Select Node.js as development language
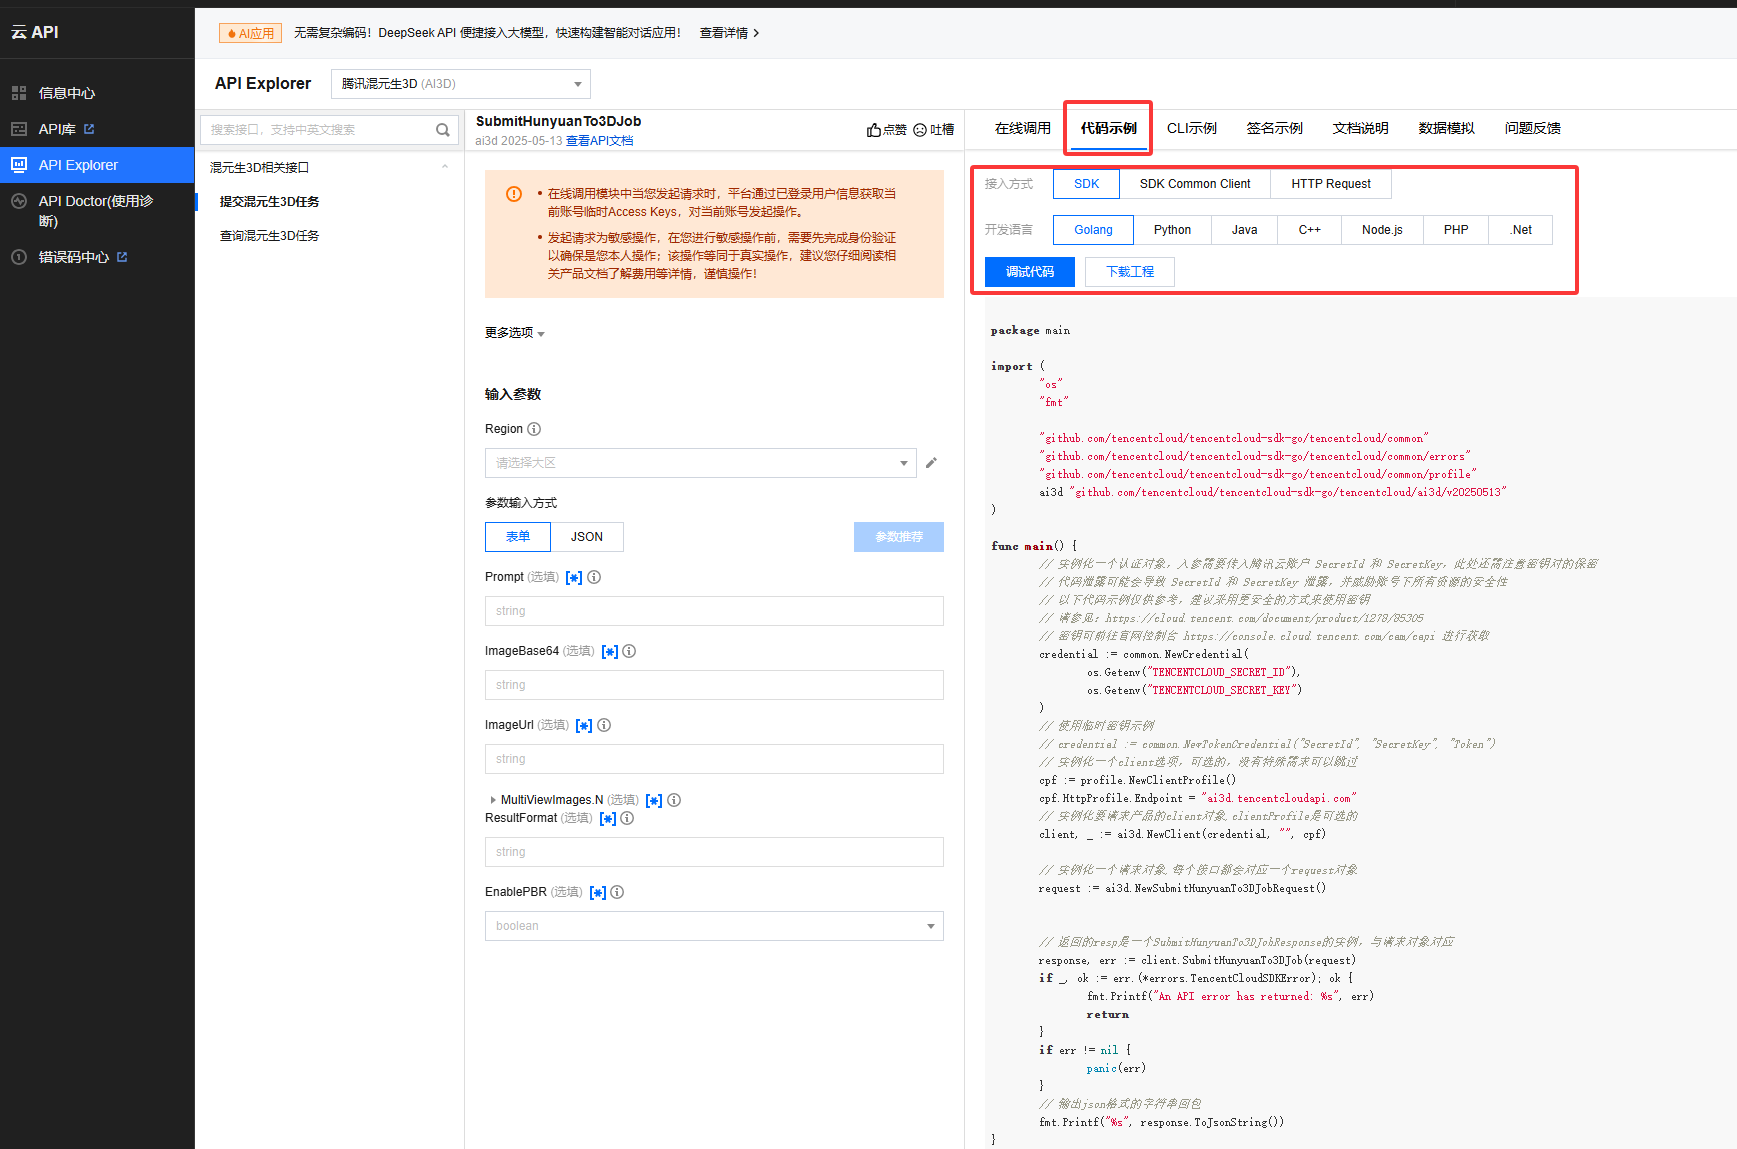The width and height of the screenshot is (1737, 1149). (1382, 230)
